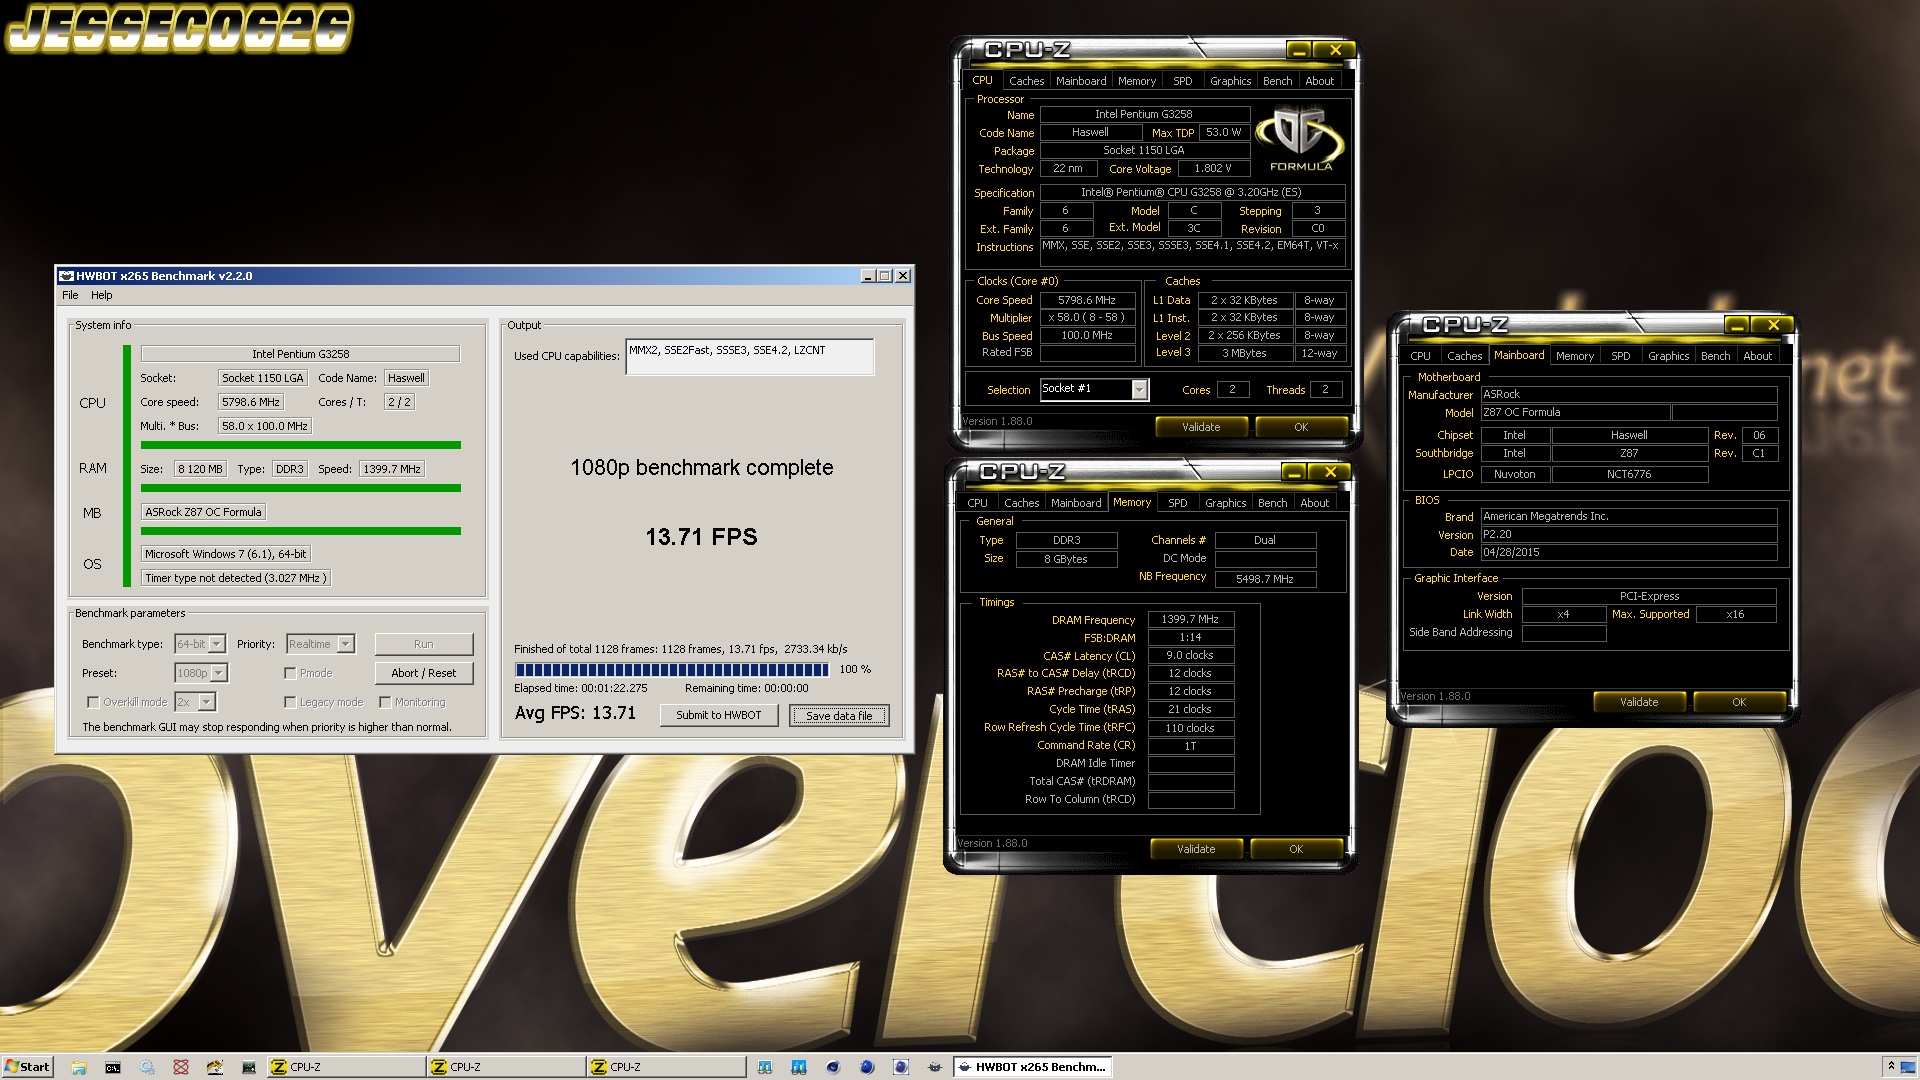Toggle the Legacy mode checkbox
This screenshot has width=1920, height=1080.
click(x=290, y=702)
